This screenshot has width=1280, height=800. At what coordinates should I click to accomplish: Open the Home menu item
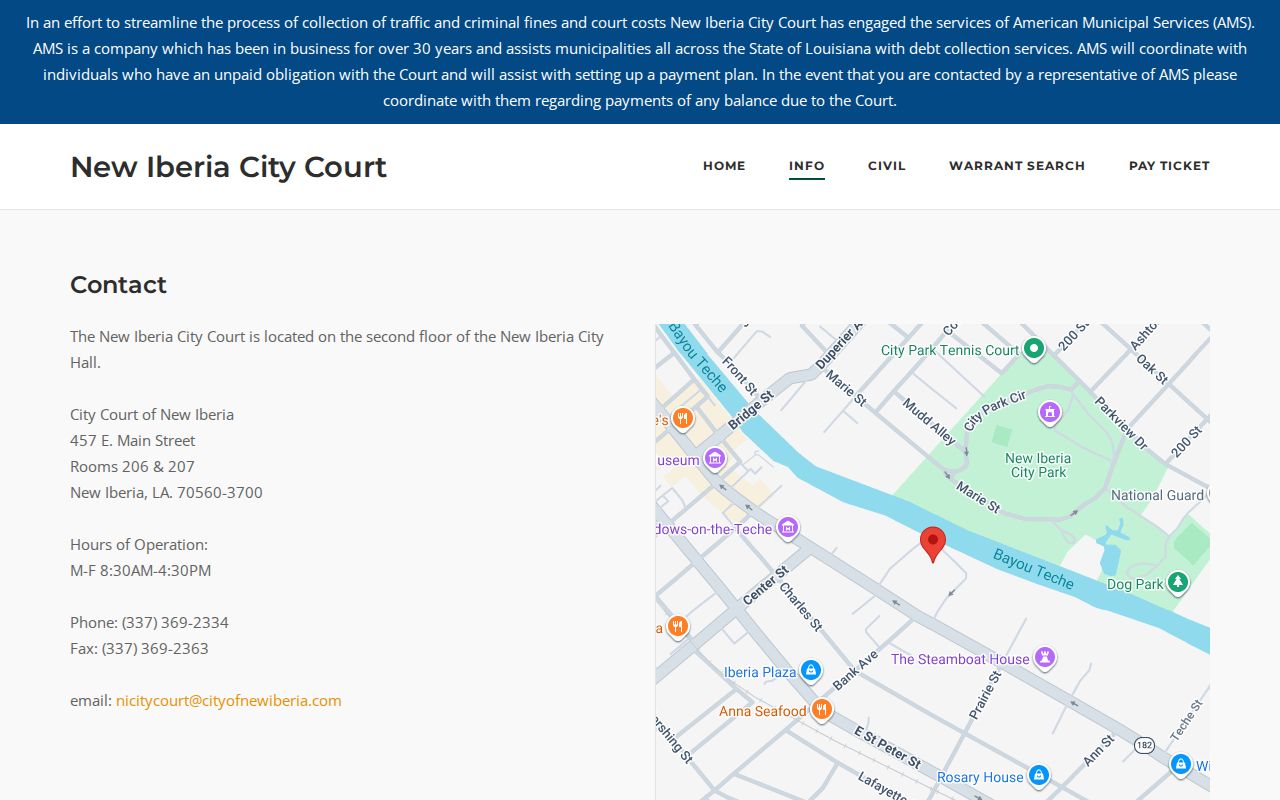[724, 166]
